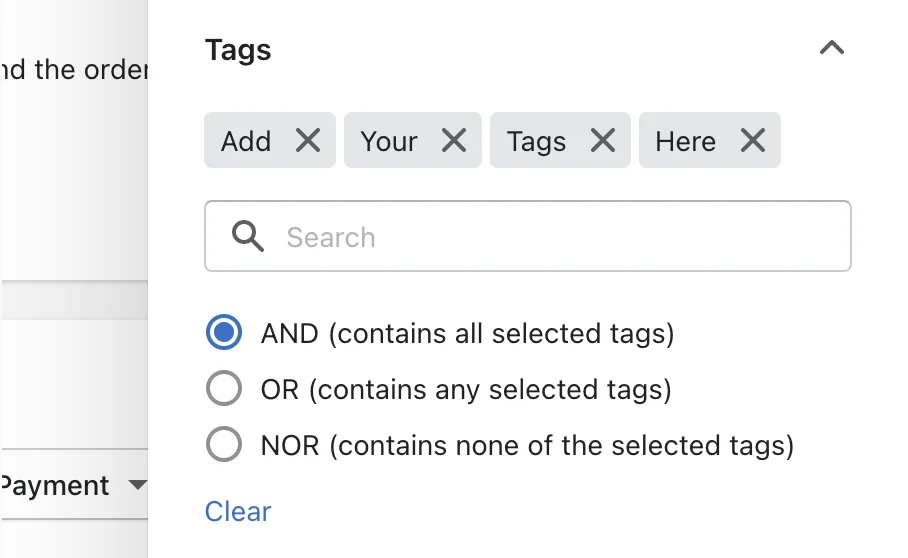Viewport: 908px width, 558px height.
Task: Remove the Tags tag chip
Action: tap(603, 141)
